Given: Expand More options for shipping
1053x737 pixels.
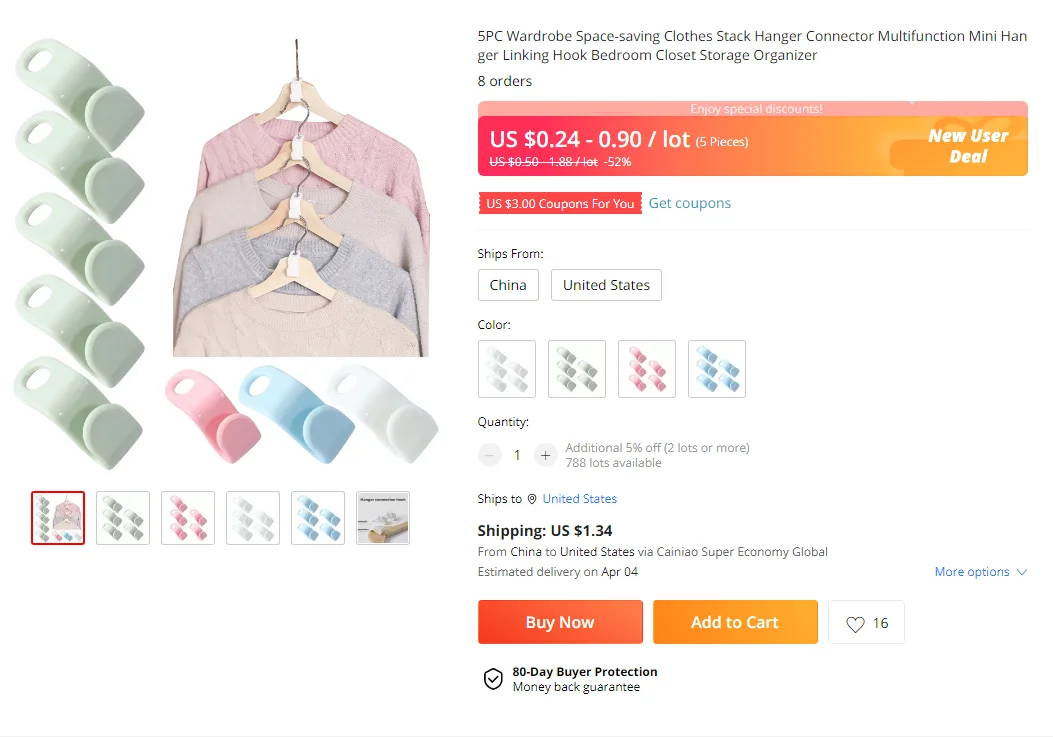Looking at the screenshot, I should point(980,572).
